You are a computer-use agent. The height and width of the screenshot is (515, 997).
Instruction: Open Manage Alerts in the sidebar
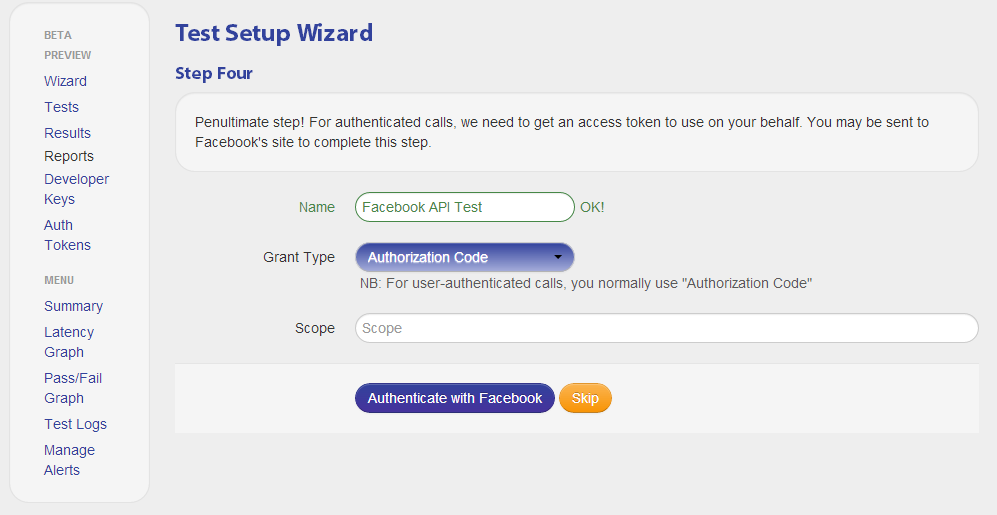pyautogui.click(x=69, y=460)
